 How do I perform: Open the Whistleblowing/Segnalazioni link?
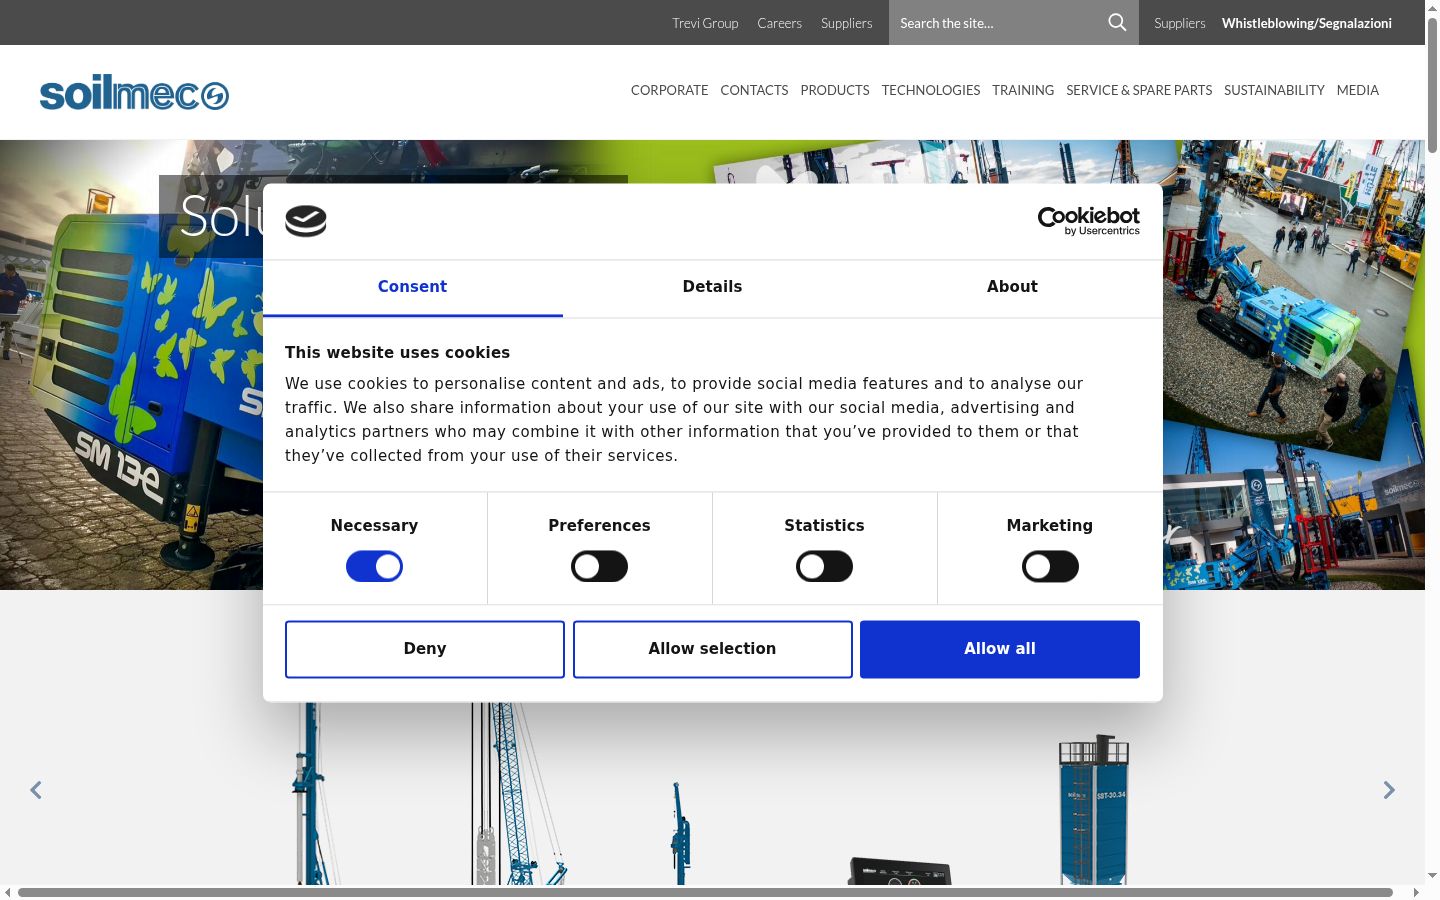tap(1306, 23)
